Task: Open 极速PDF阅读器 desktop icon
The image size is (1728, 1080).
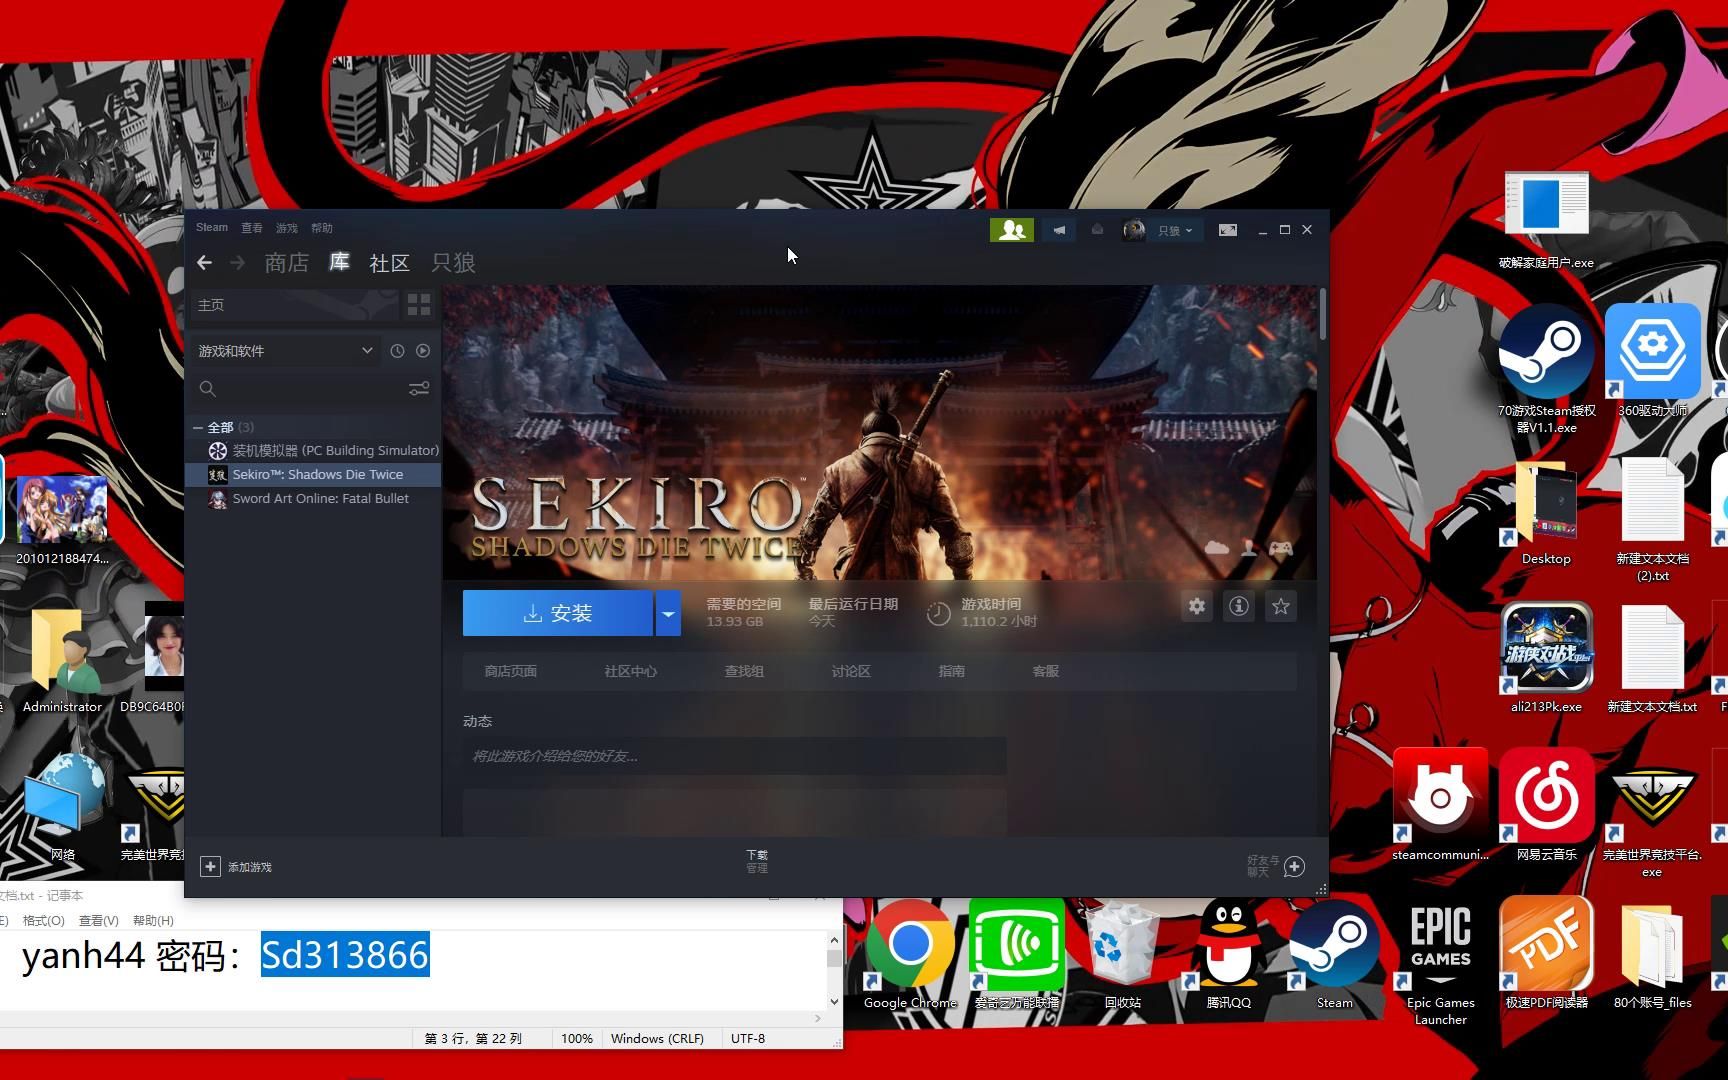Action: pos(1546,955)
